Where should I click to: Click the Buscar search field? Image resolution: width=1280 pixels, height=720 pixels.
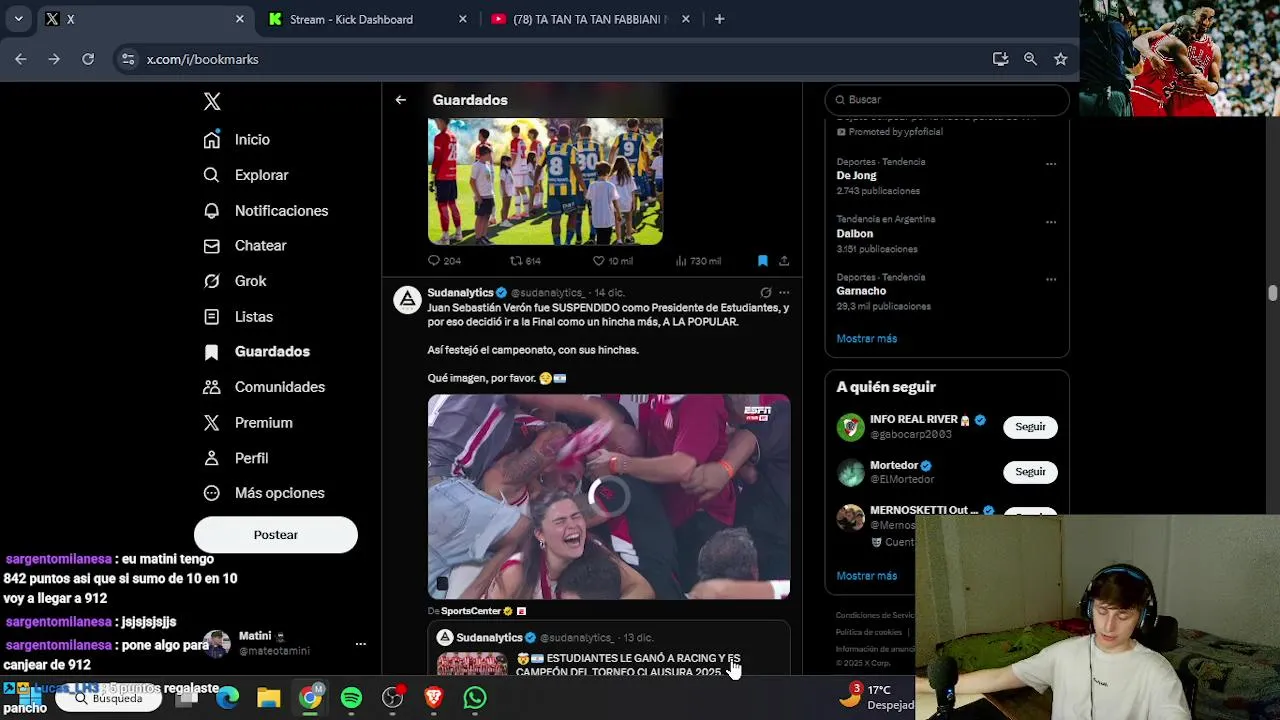[x=947, y=100]
